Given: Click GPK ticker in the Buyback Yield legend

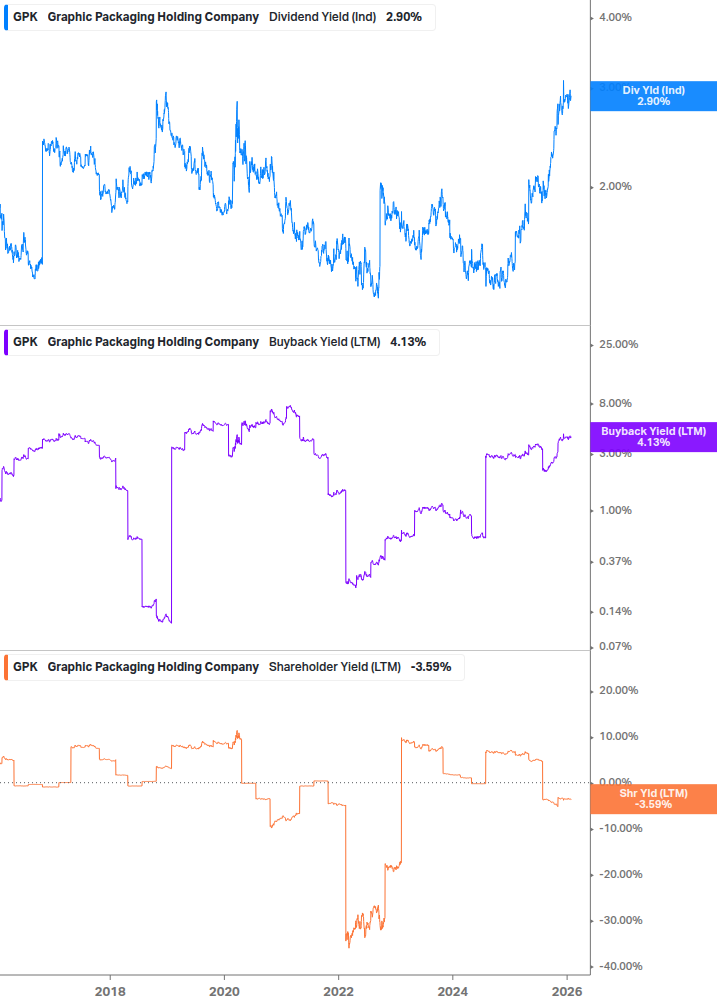Looking at the screenshot, I should click(26, 342).
